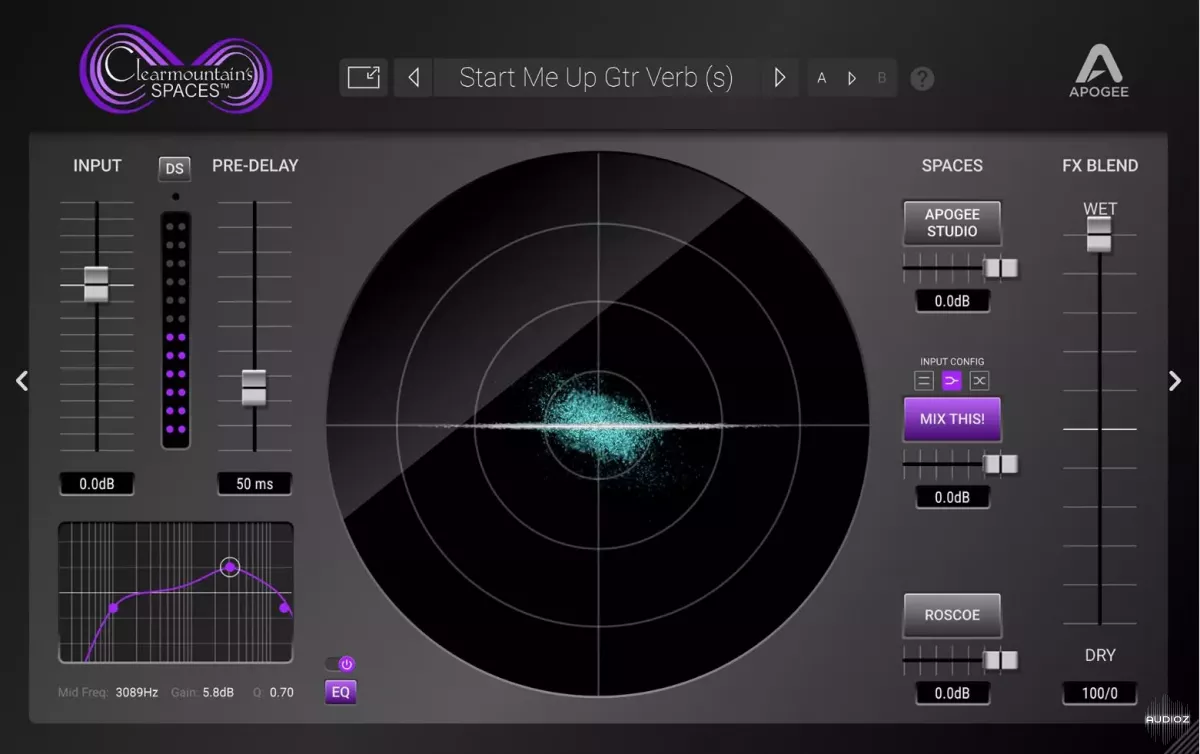
Task: Click the FX Blend fader handle
Action: click(1099, 234)
